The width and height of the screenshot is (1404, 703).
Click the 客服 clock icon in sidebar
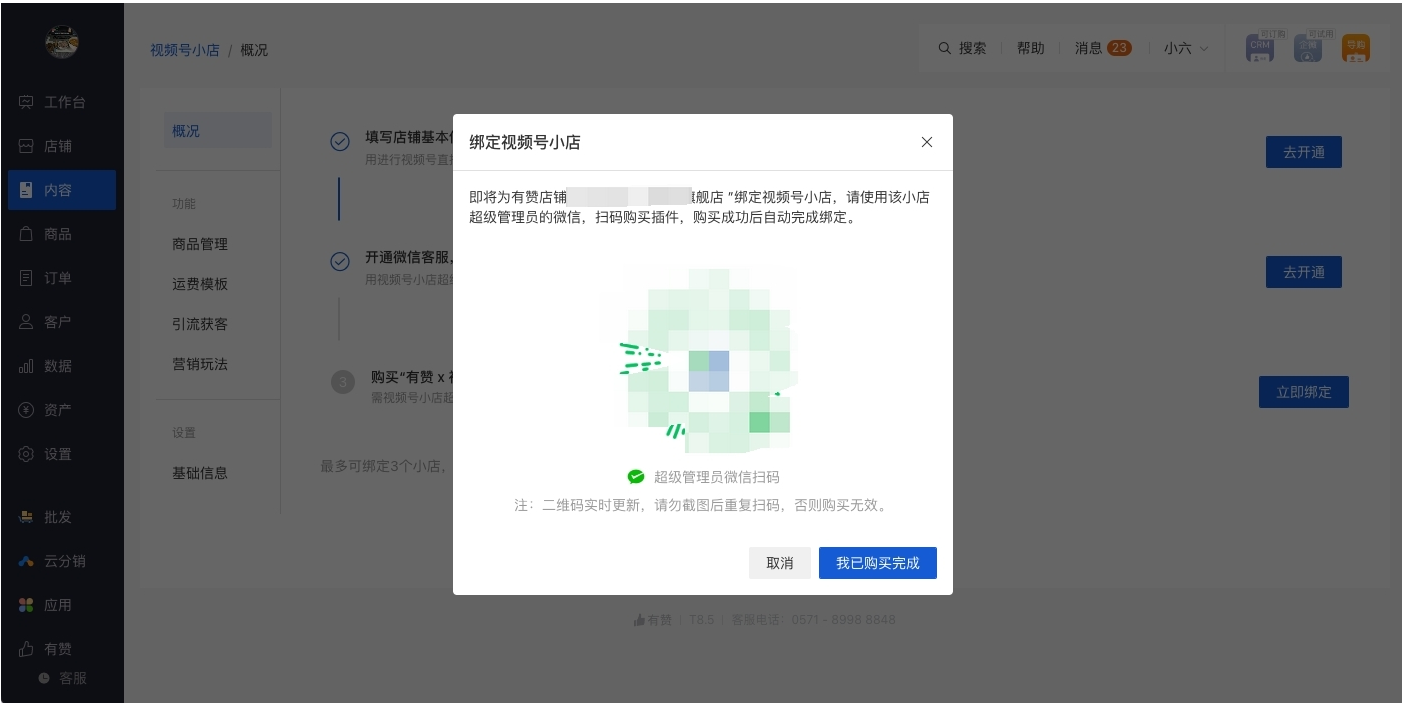44,678
